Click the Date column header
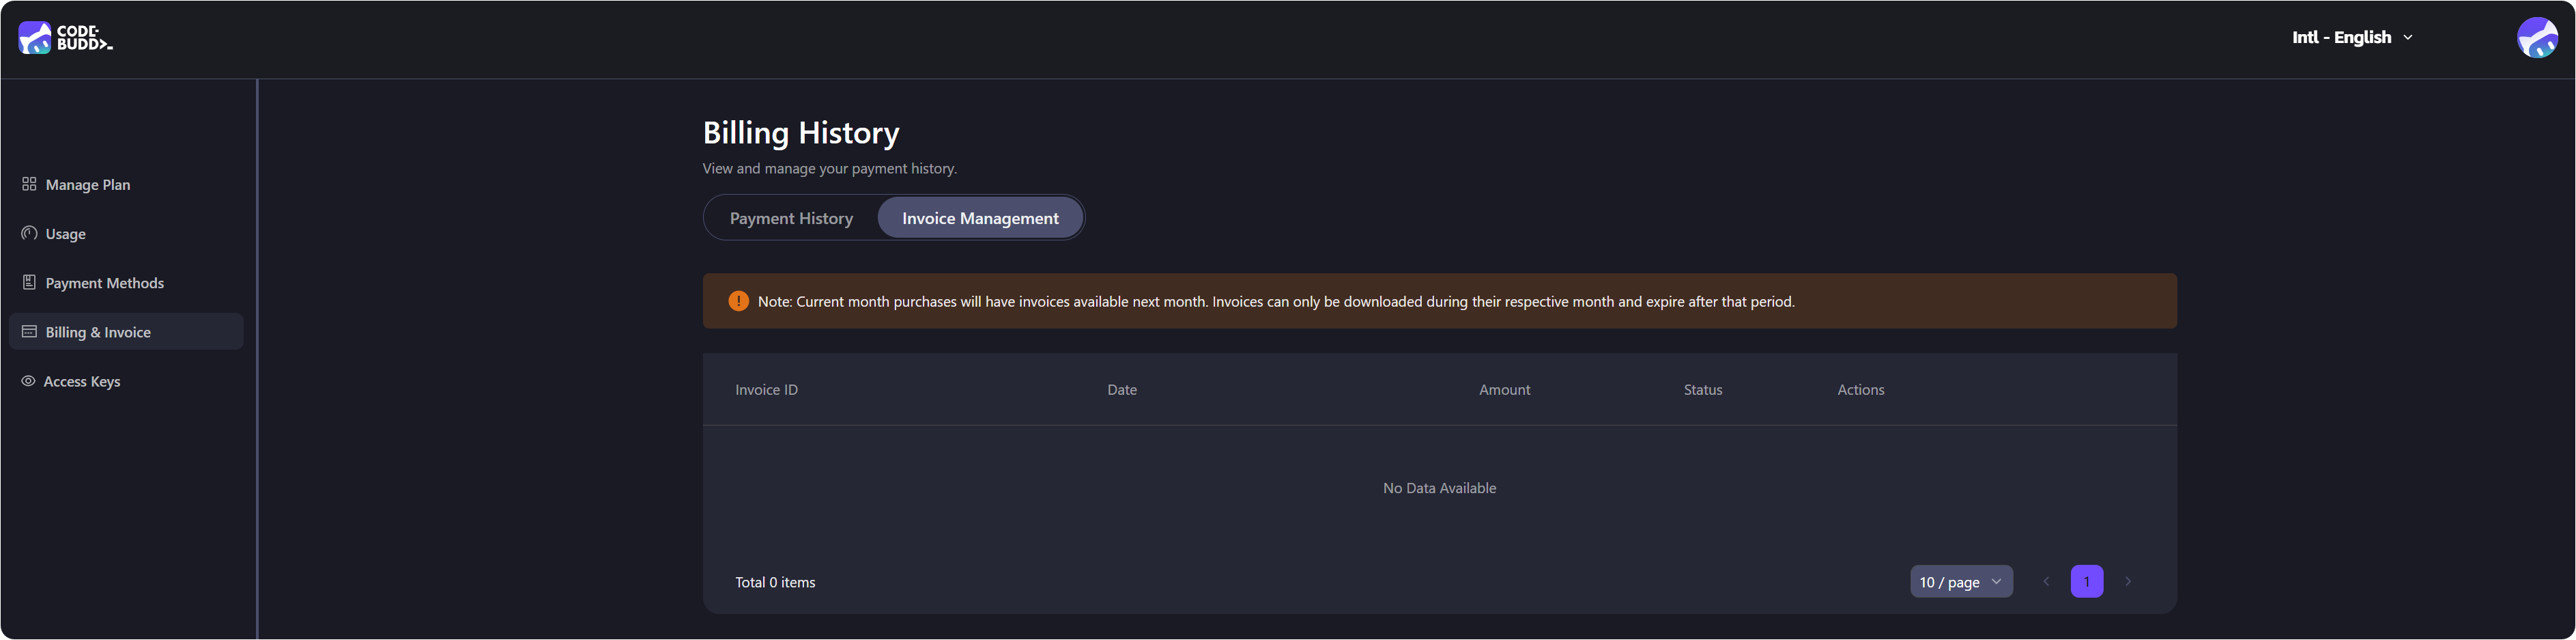This screenshot has height=640, width=2576. (1122, 390)
